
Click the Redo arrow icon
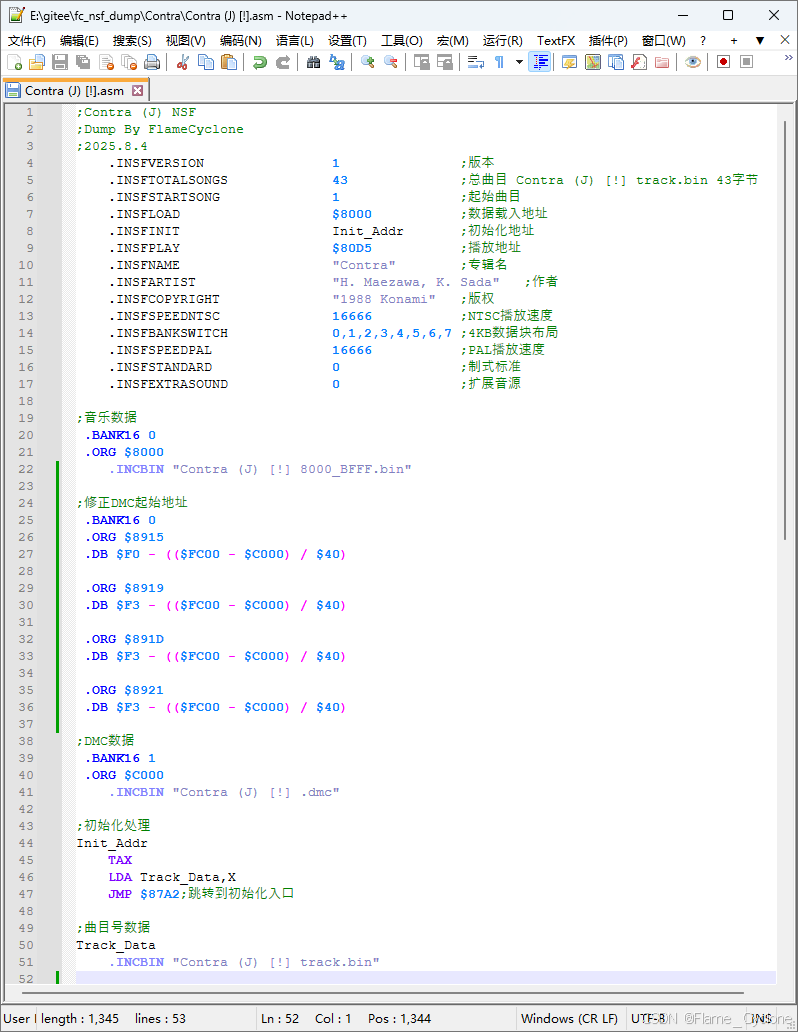pos(283,63)
